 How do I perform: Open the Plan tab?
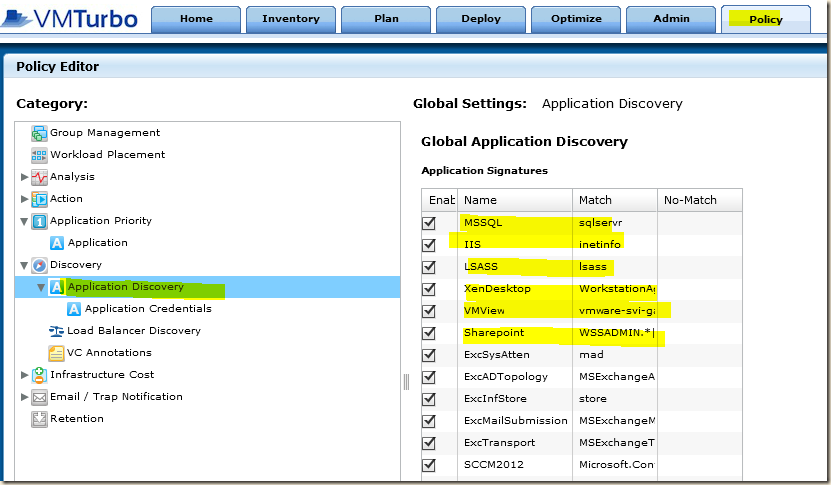[386, 19]
